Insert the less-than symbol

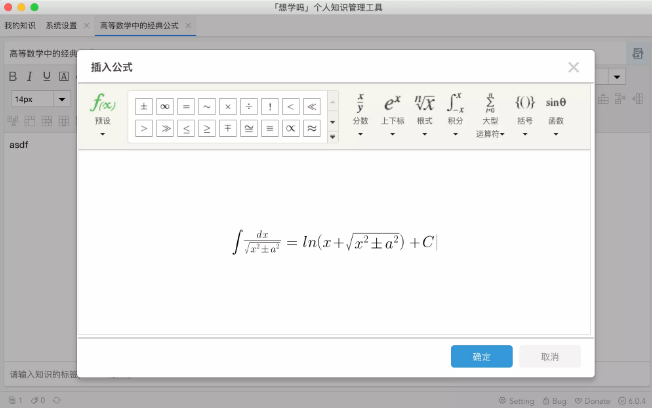point(291,106)
